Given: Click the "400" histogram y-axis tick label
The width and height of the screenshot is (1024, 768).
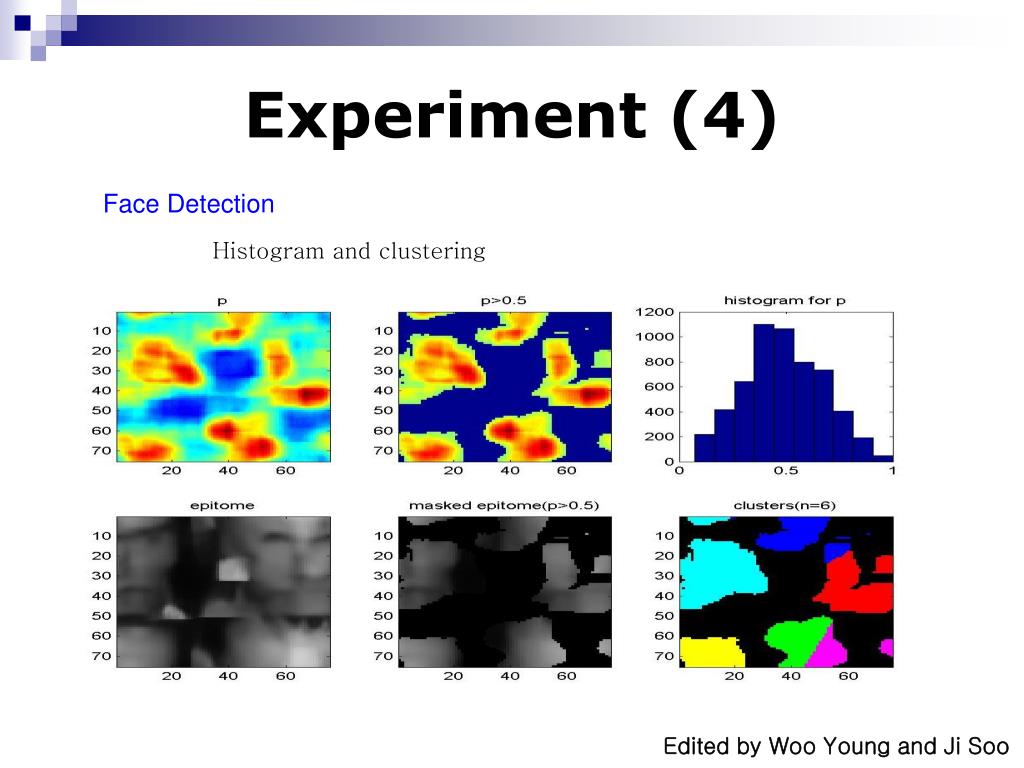Looking at the screenshot, I should (658, 412).
